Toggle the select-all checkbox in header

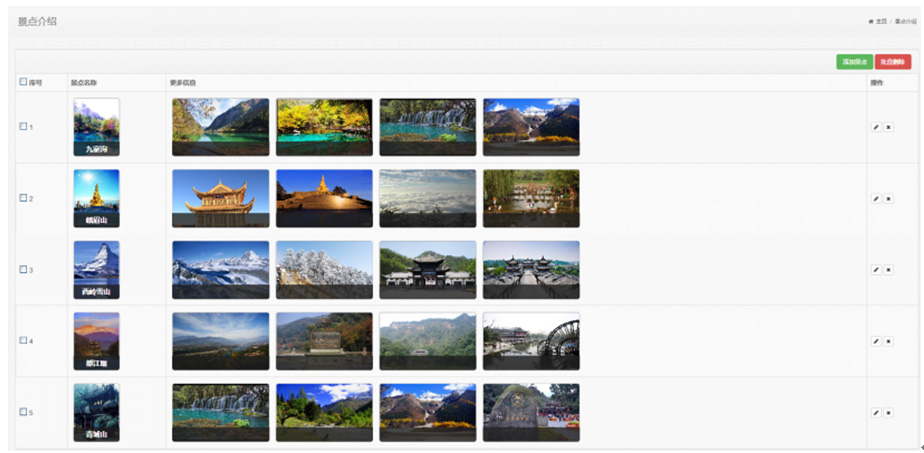(23, 82)
